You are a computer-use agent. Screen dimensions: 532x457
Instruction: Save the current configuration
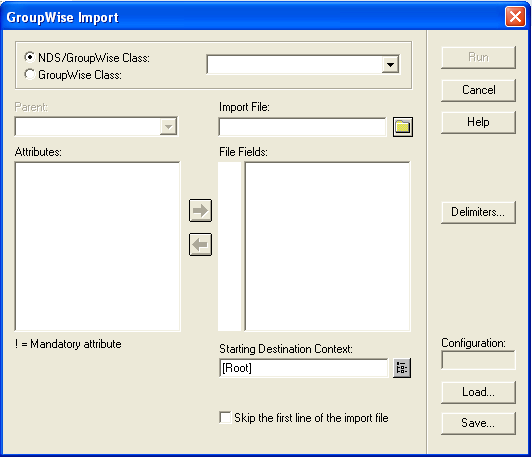coord(478,423)
